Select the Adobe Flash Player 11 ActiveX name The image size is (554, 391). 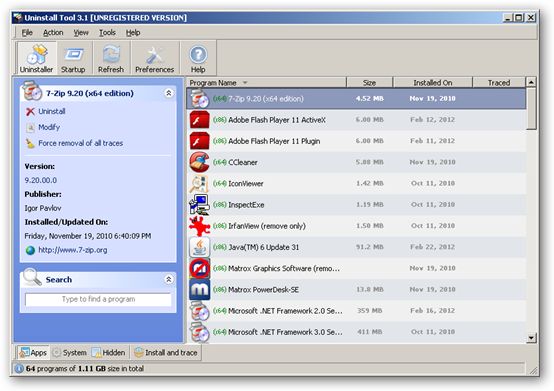tap(277, 120)
